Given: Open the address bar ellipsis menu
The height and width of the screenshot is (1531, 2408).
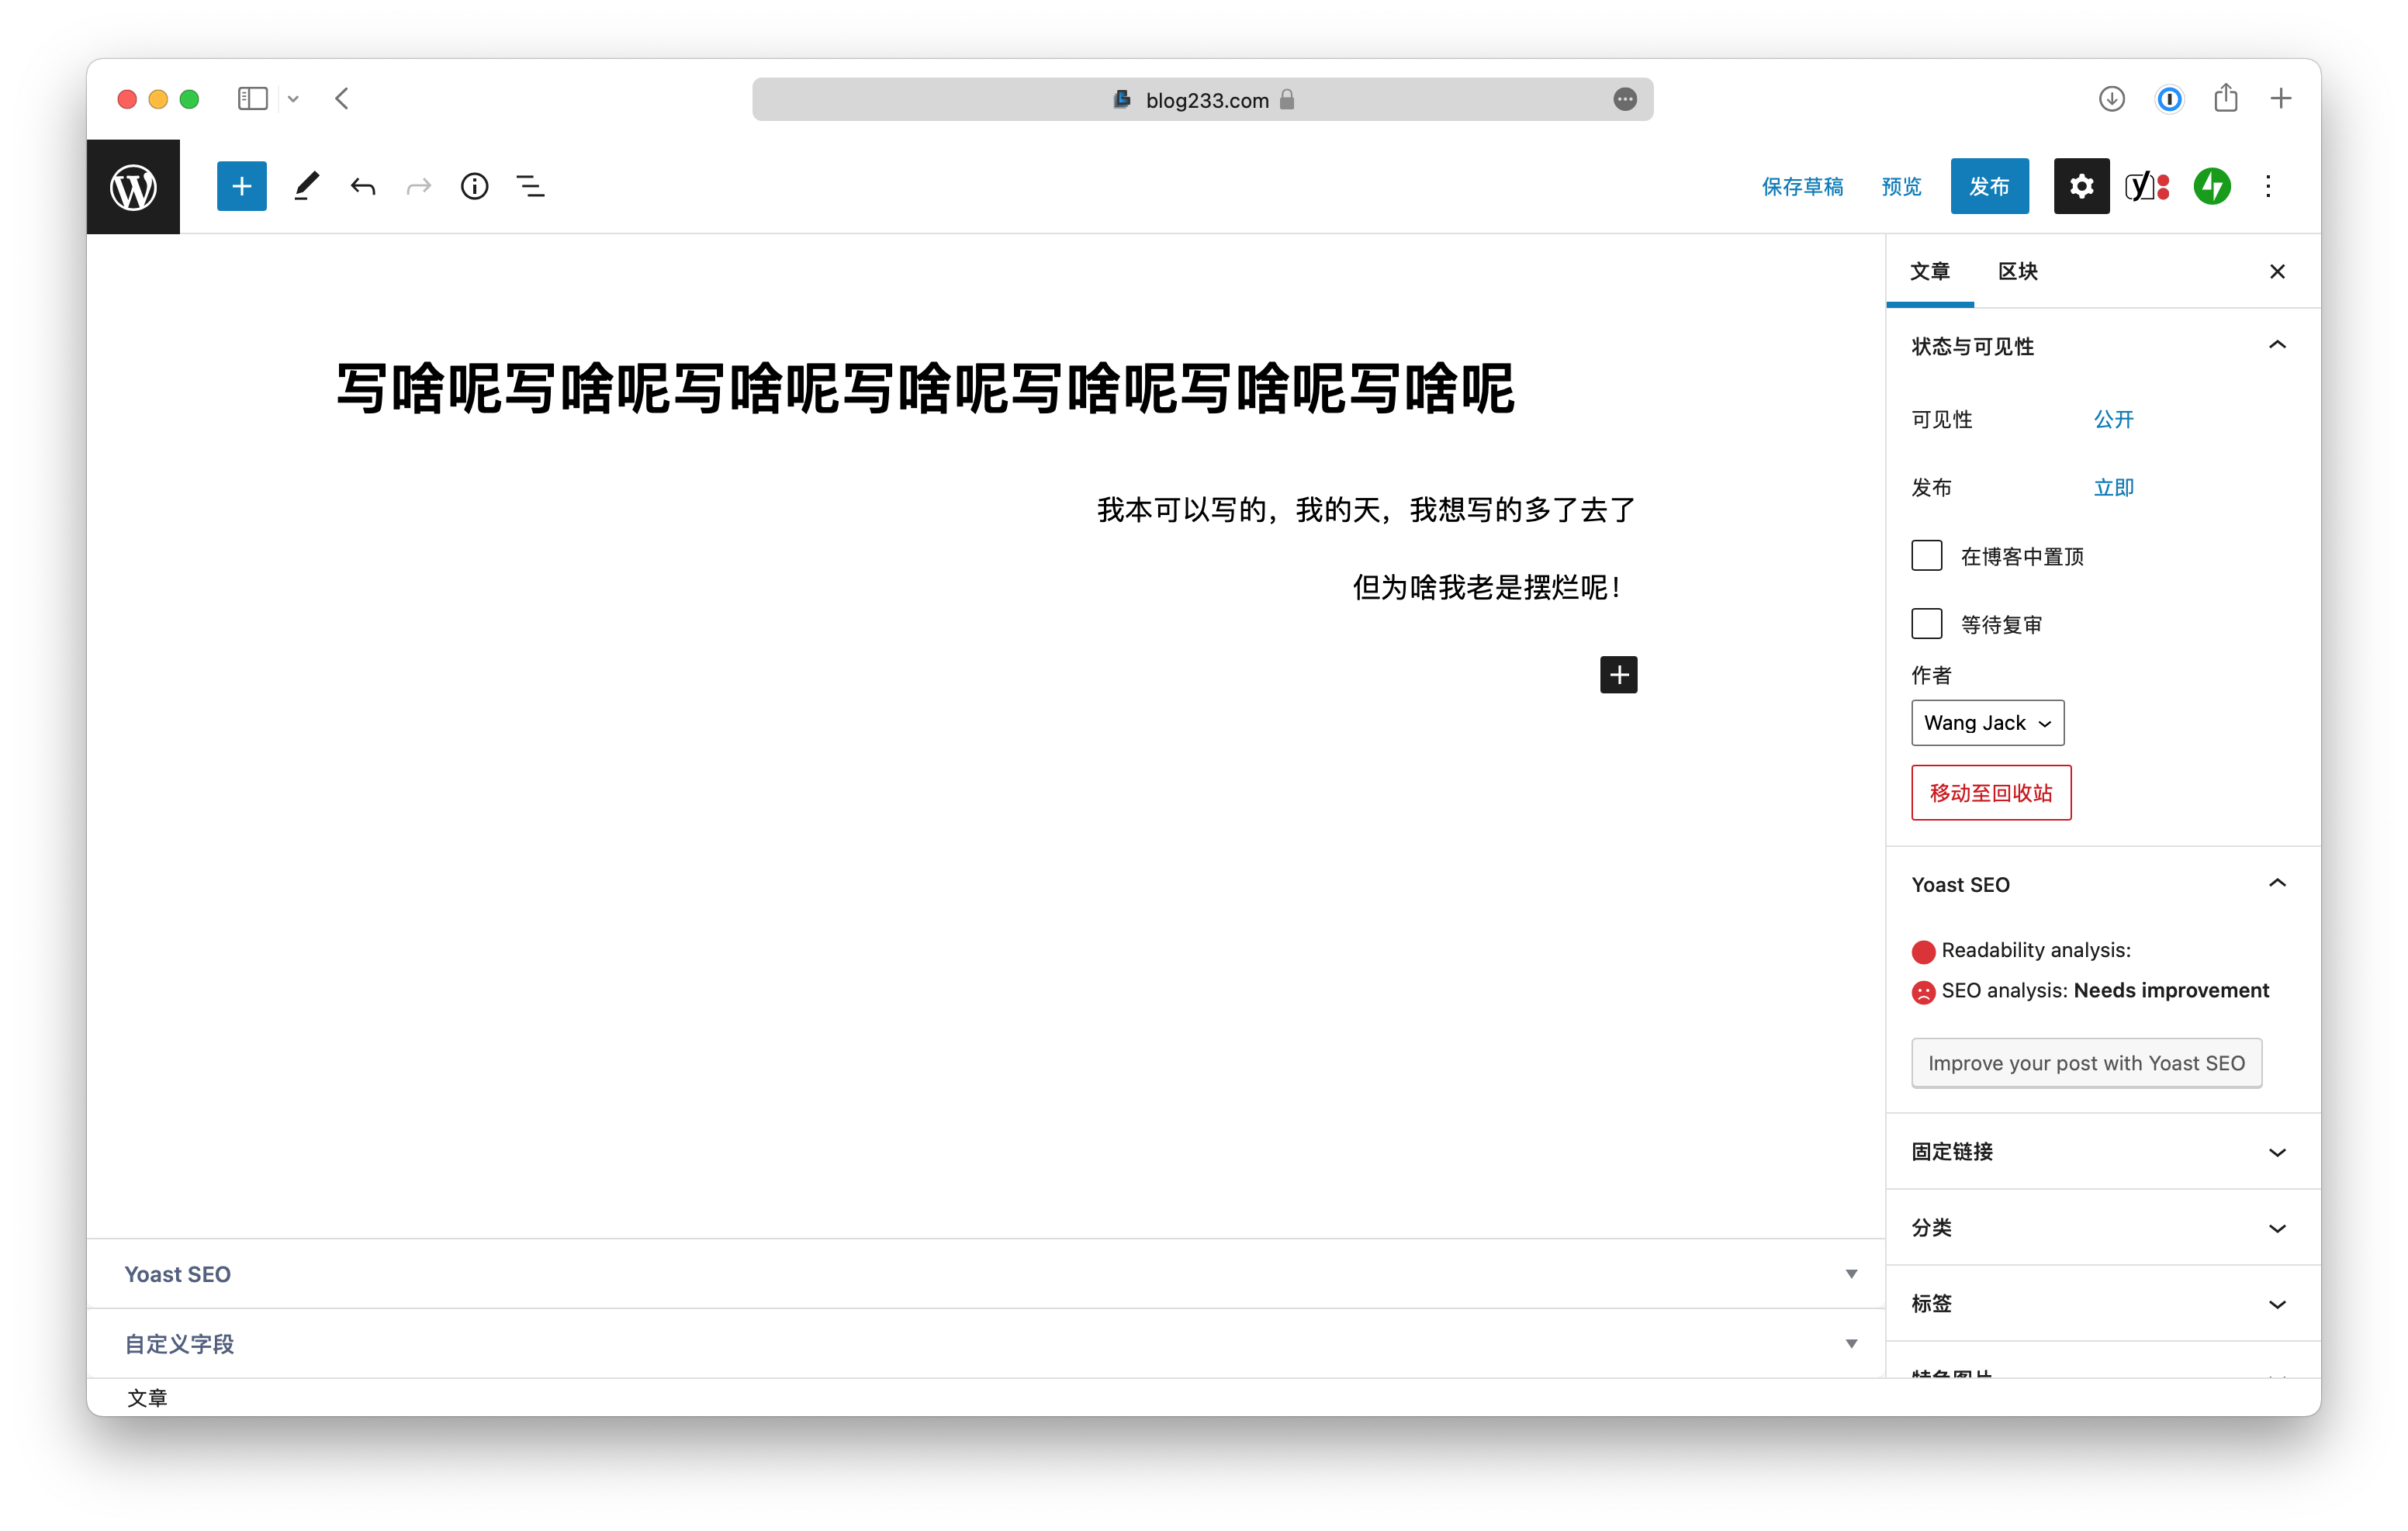Looking at the screenshot, I should click(1624, 99).
